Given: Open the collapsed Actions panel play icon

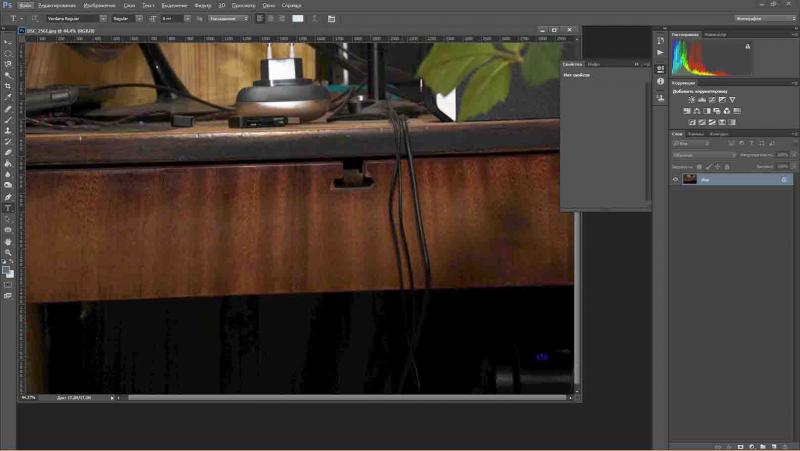Looking at the screenshot, I should [660, 53].
